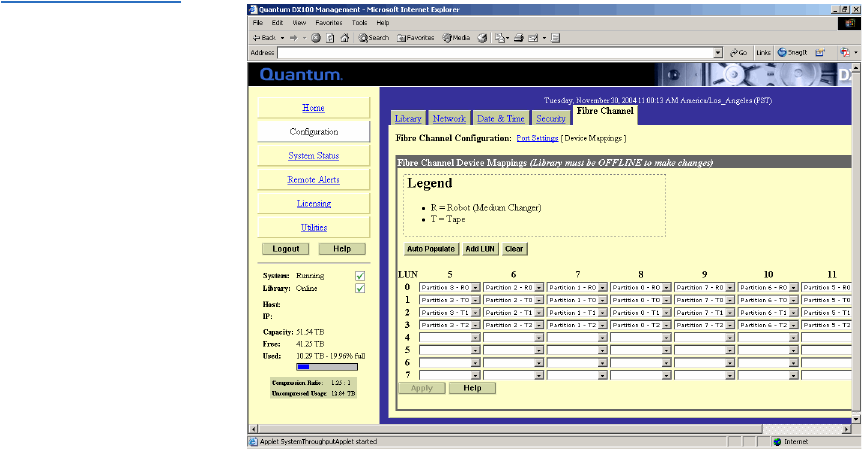Switch to the Date & Time tab
The image size is (862, 449).
tap(501, 119)
